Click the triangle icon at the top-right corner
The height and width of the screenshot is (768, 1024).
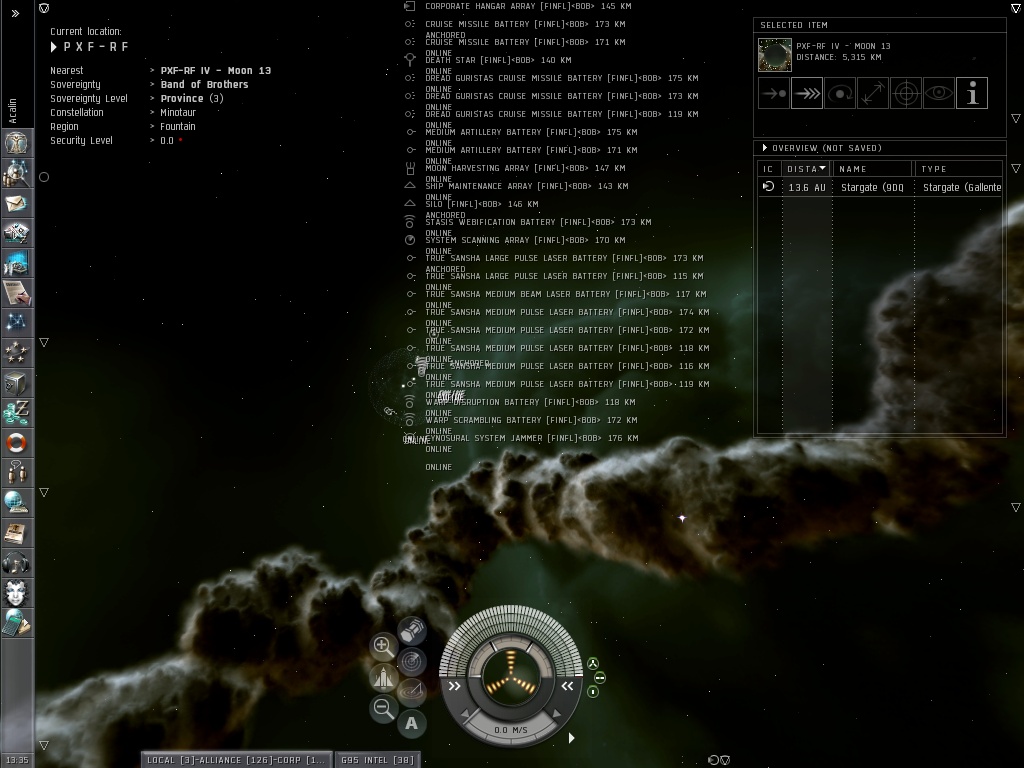point(1016,8)
